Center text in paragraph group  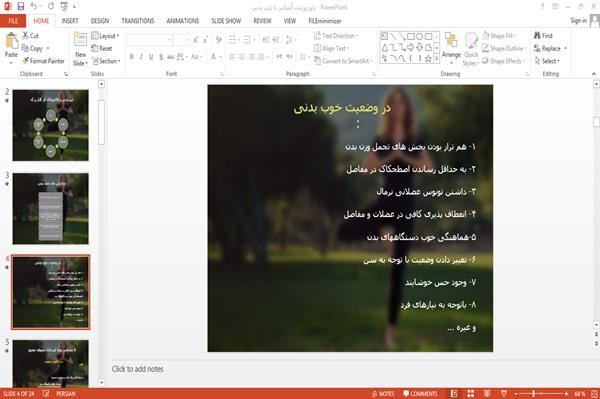[x=242, y=57]
